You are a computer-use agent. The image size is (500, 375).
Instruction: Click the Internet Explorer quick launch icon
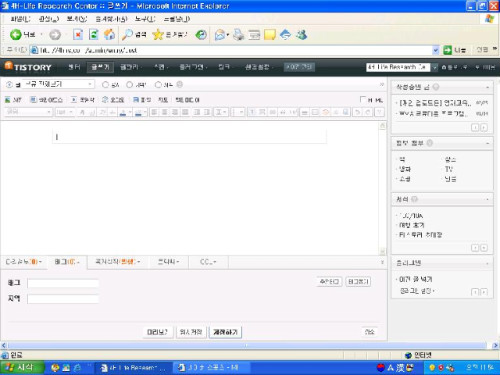[x=77, y=368]
